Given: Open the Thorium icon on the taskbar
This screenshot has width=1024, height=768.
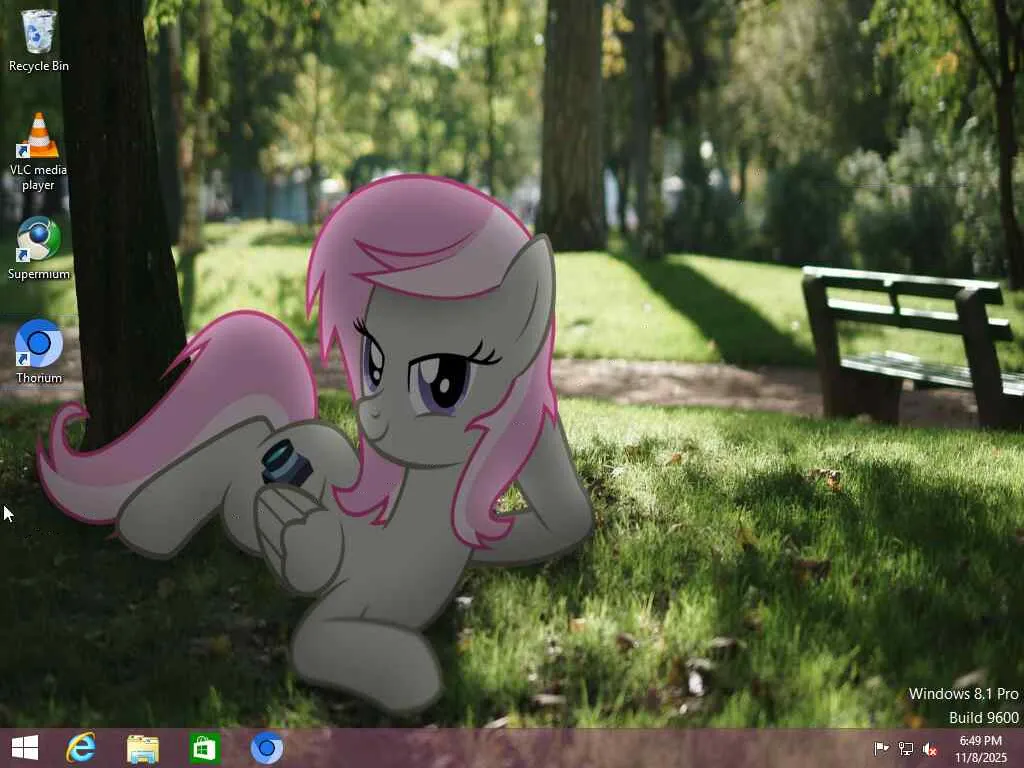Looking at the screenshot, I should pyautogui.click(x=266, y=748).
